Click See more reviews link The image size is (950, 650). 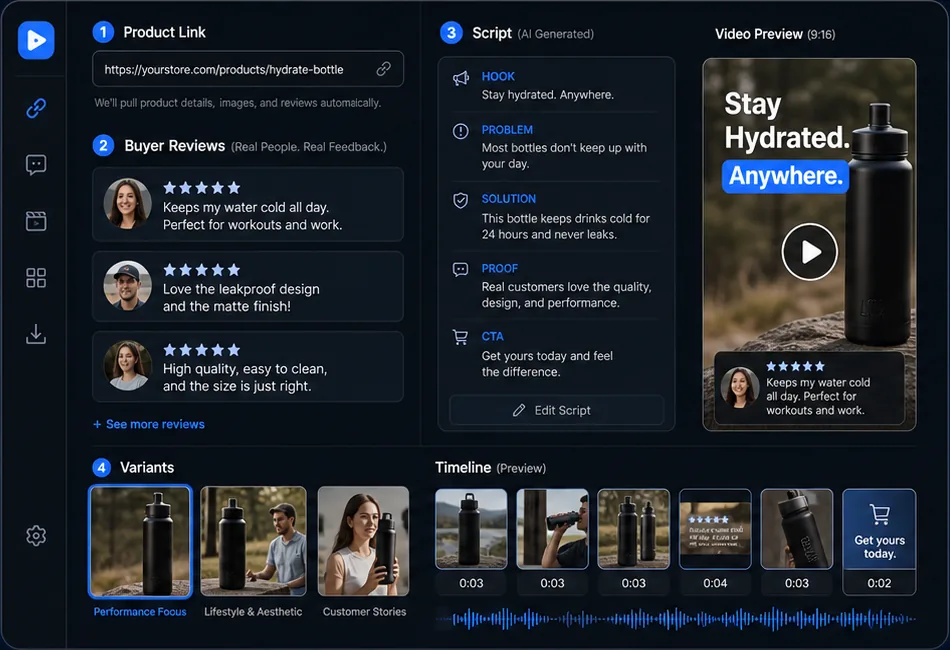149,424
